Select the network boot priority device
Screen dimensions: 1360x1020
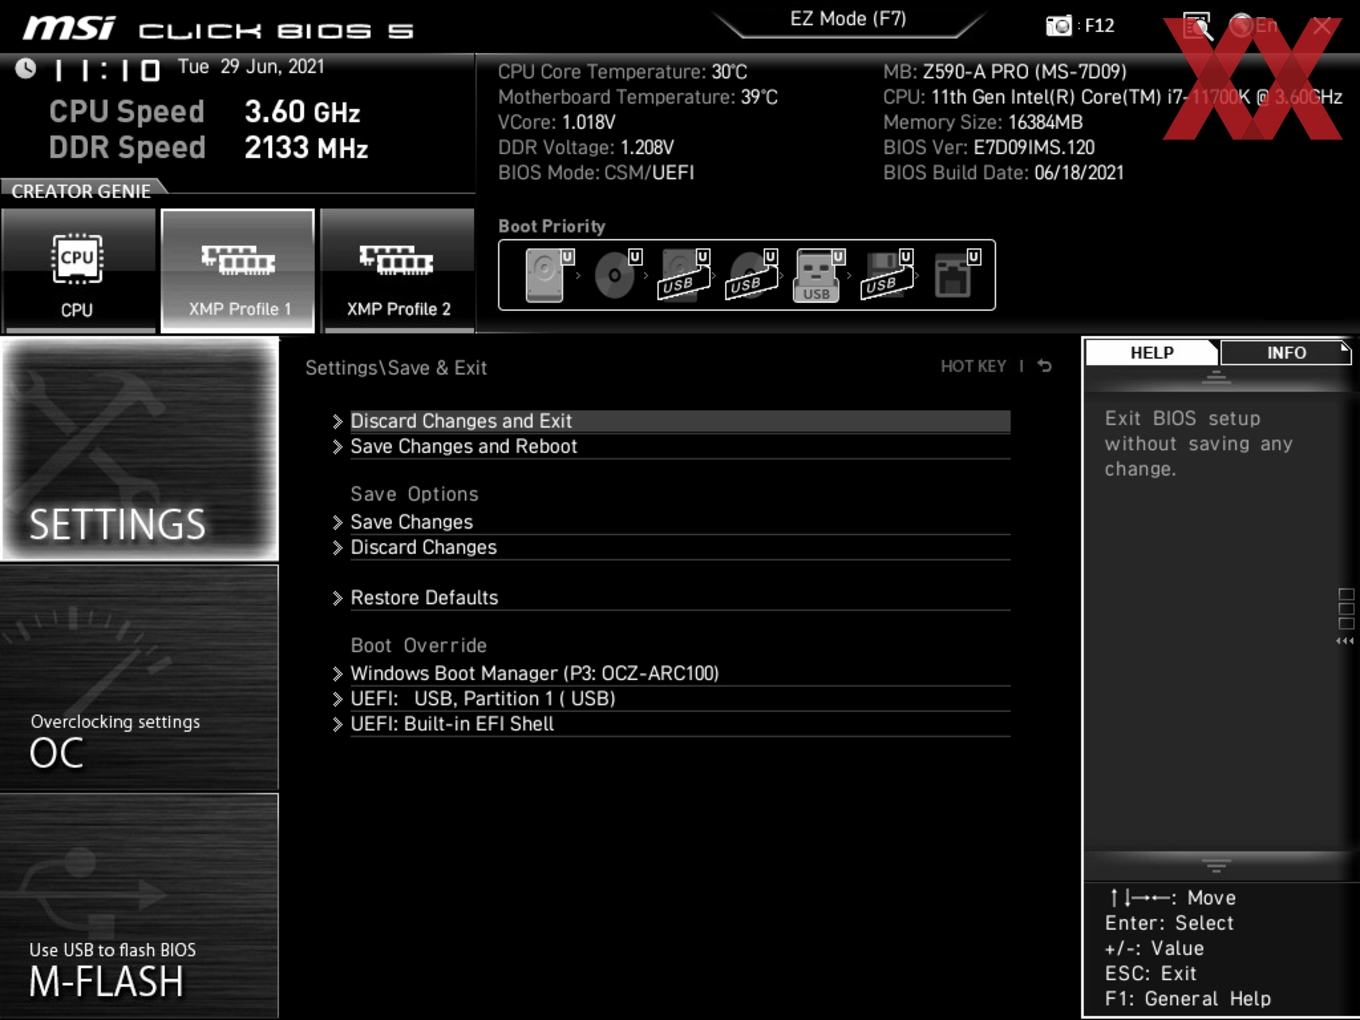coord(956,275)
